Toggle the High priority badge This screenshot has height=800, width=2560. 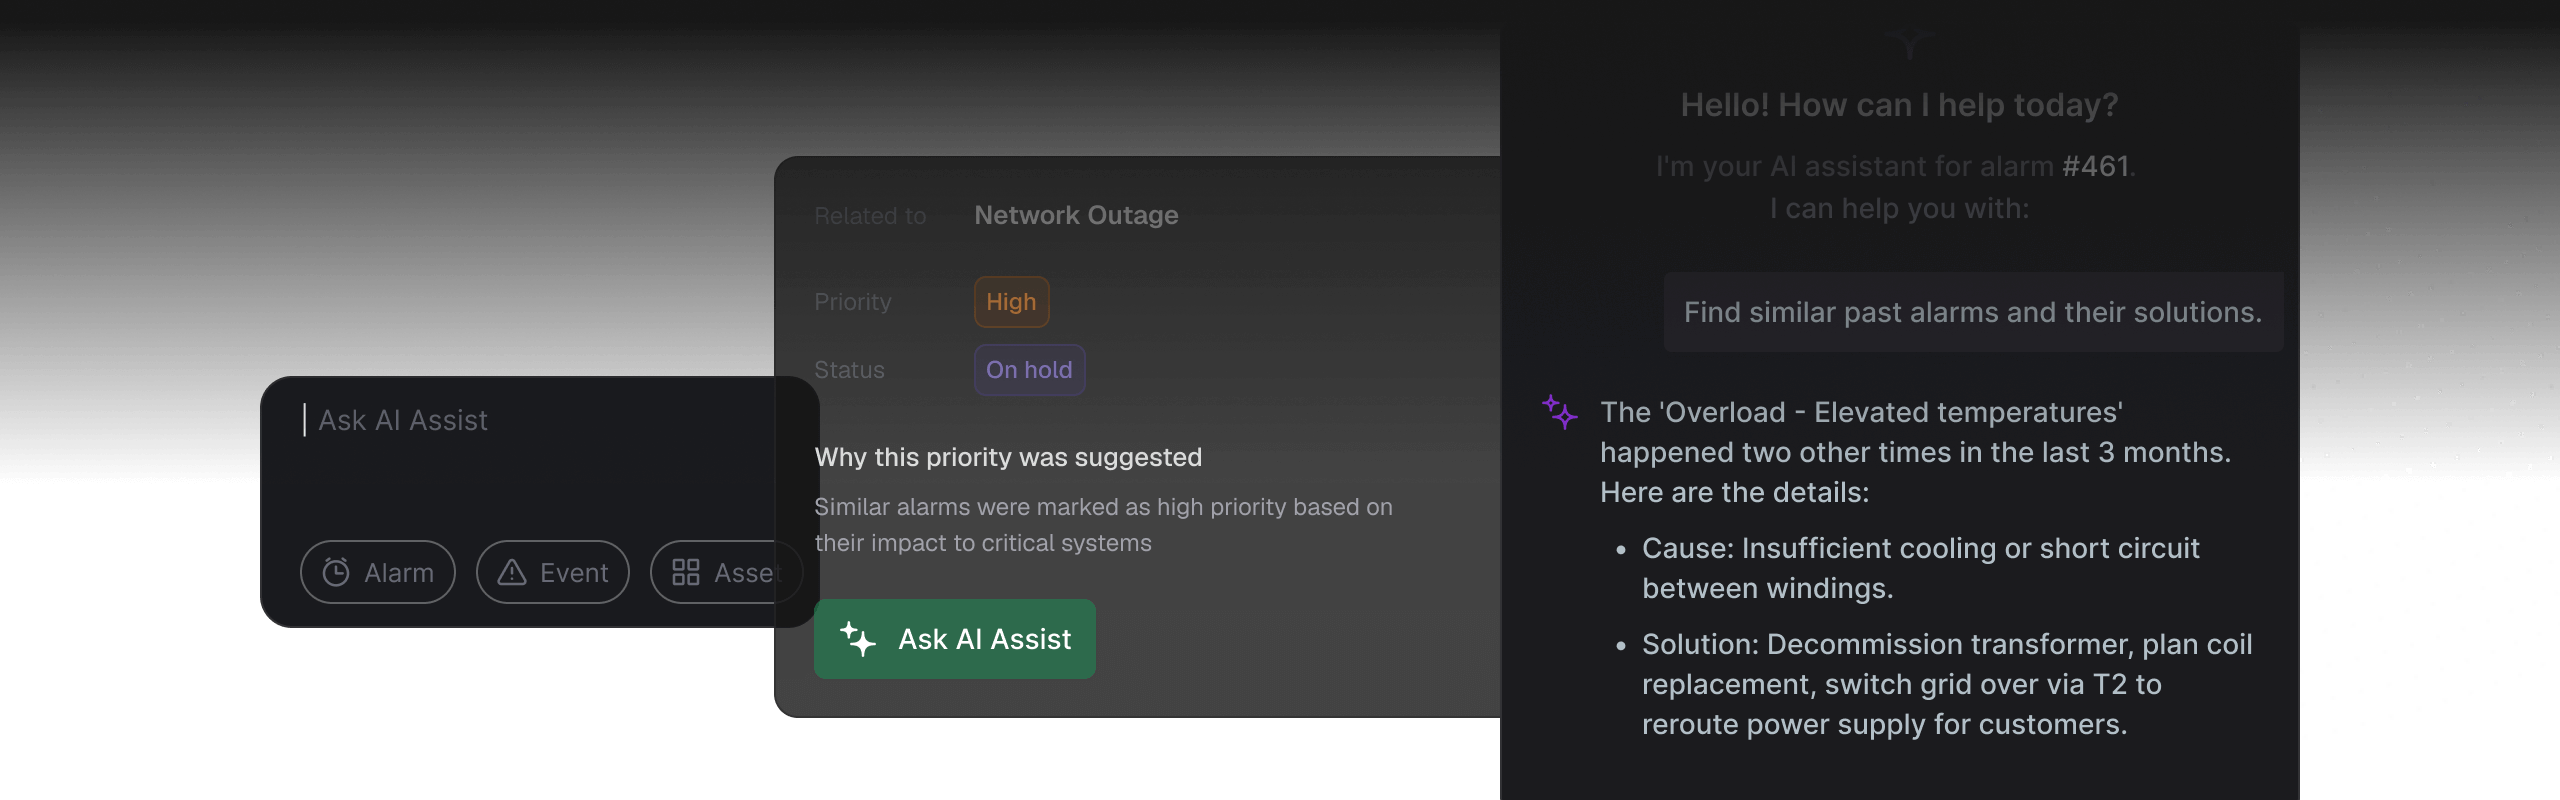tap(1010, 301)
